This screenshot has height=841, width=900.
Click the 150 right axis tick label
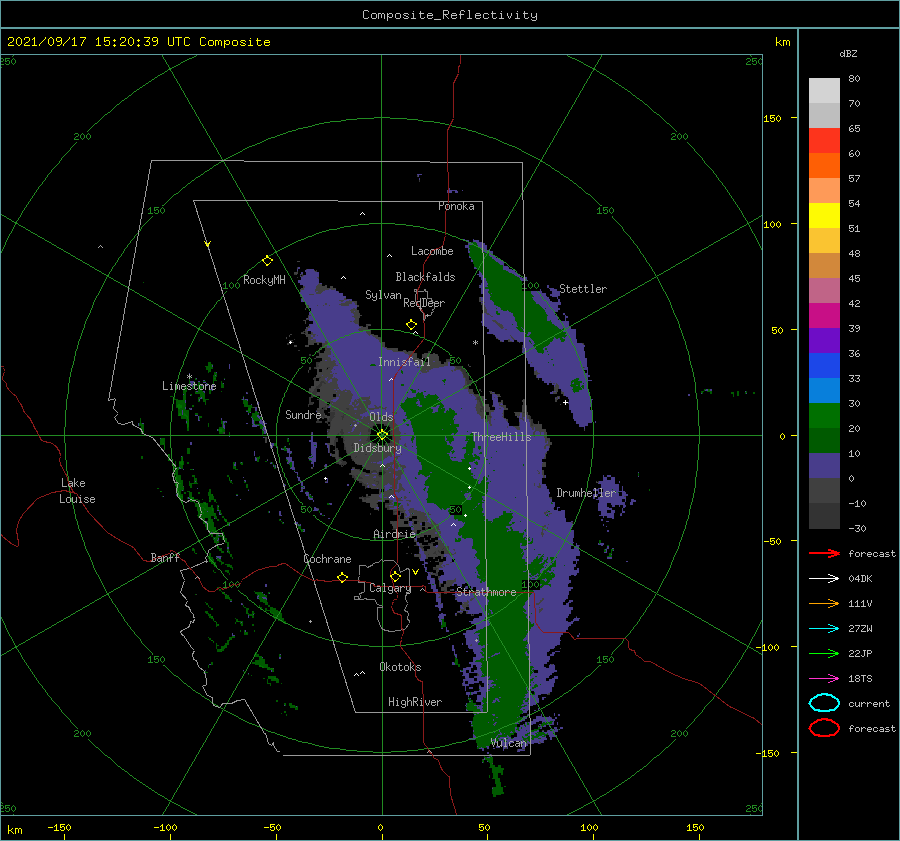point(772,118)
